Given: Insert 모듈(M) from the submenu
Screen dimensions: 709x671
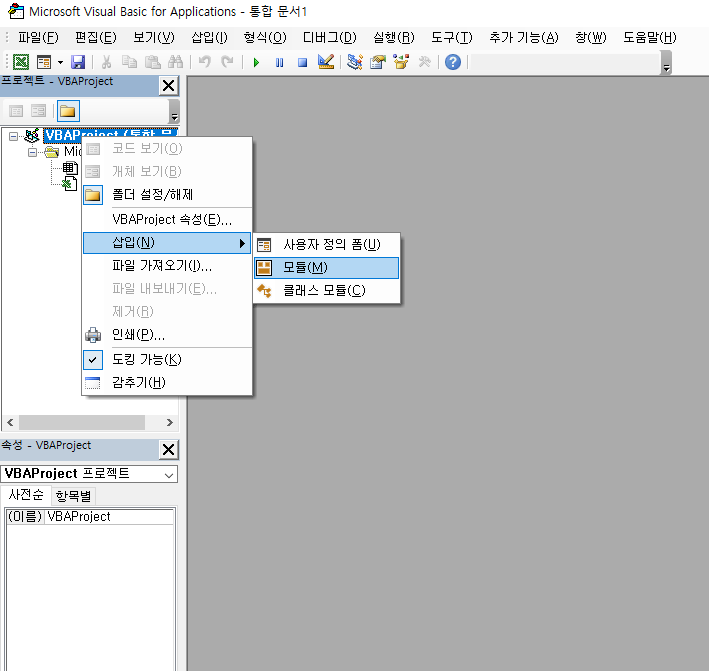Looking at the screenshot, I should pos(326,268).
